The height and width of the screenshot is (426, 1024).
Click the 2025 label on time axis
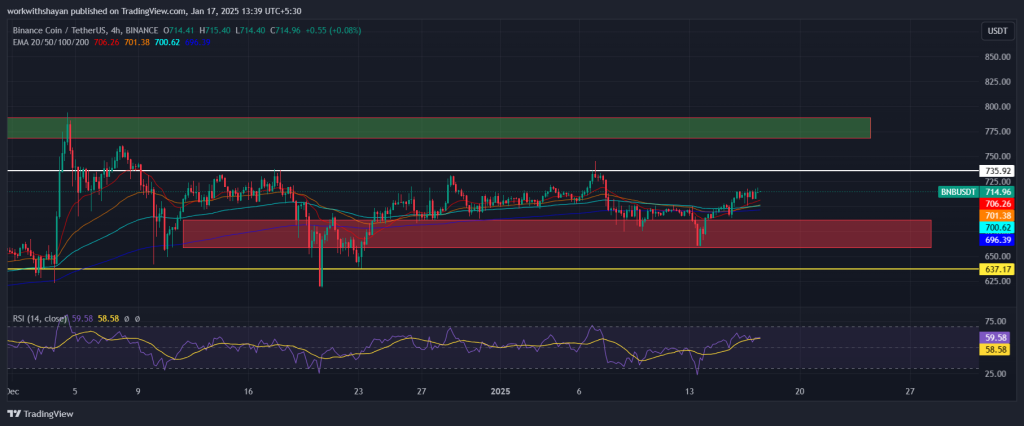pos(500,391)
